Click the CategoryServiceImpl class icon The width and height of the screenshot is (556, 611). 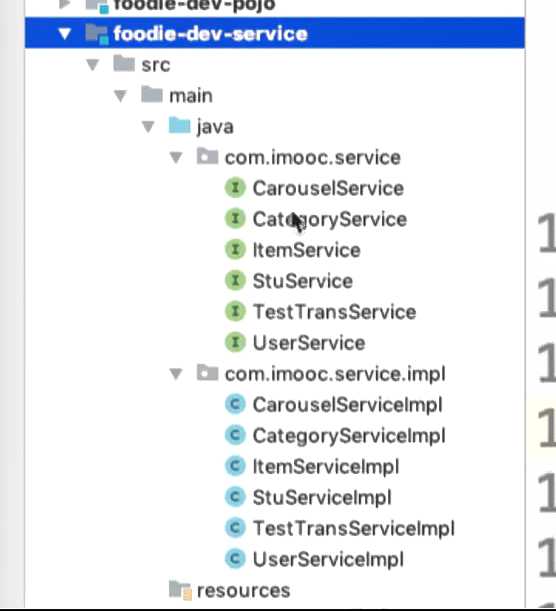click(235, 435)
